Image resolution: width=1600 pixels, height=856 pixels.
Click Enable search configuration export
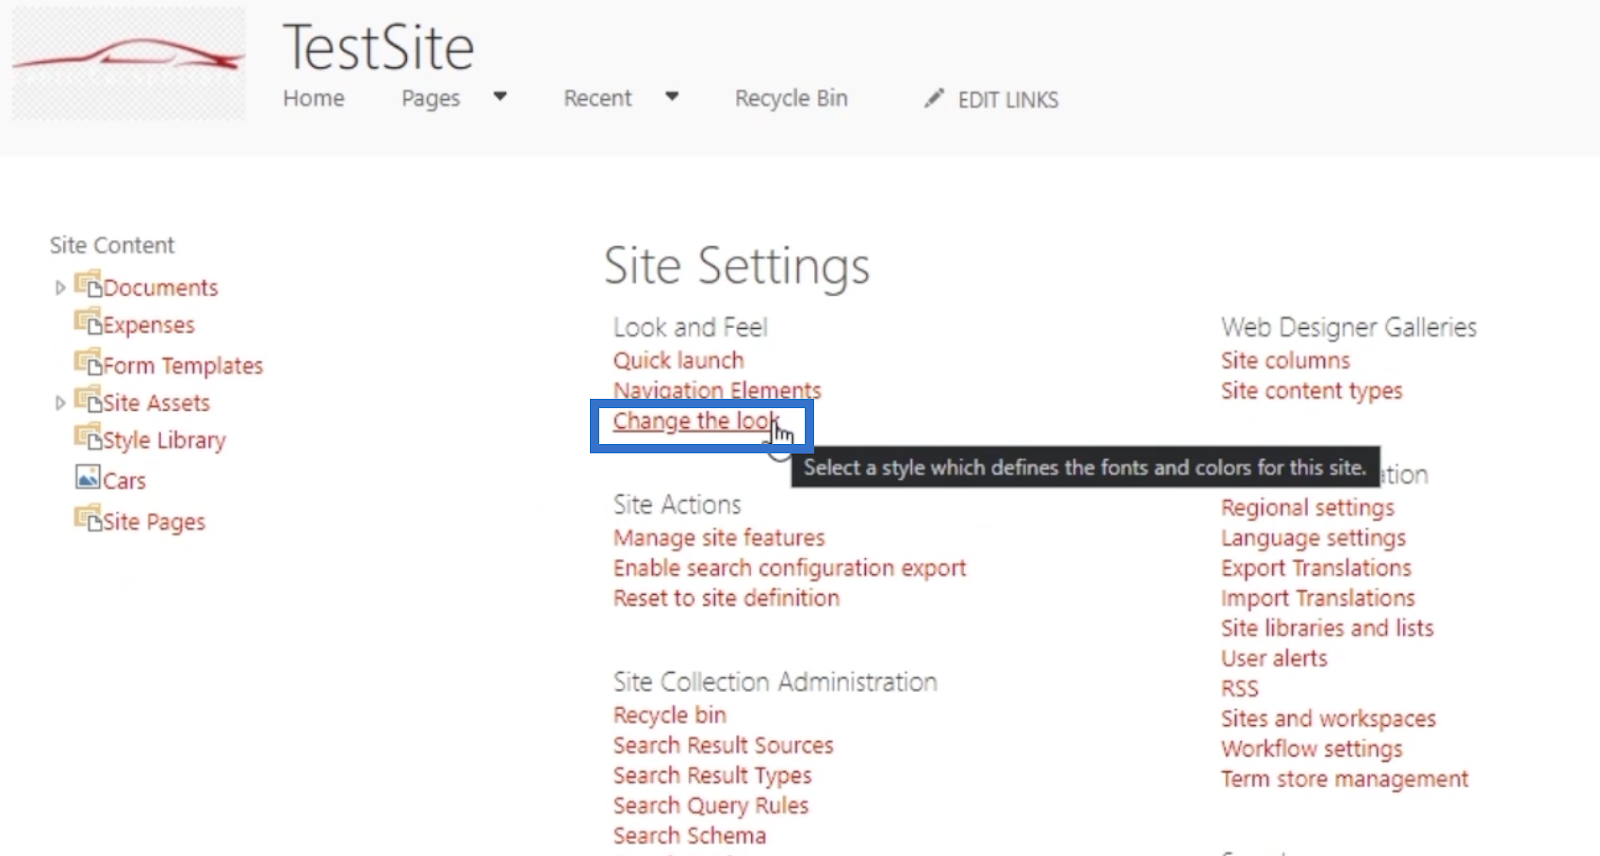point(790,568)
